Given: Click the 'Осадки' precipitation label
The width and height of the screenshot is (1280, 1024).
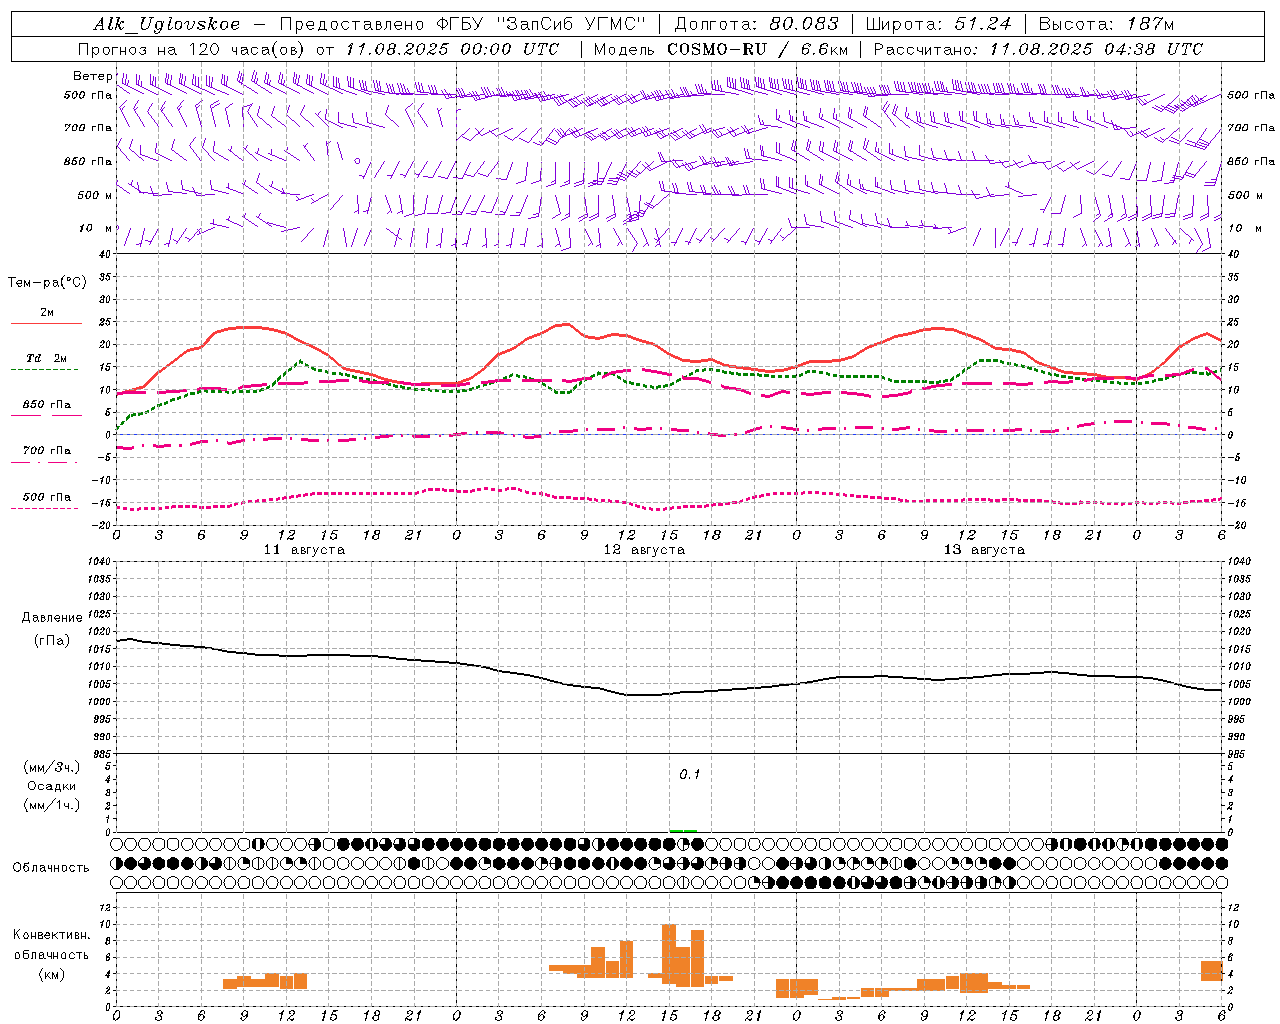Looking at the screenshot, I should click(x=52, y=786).
